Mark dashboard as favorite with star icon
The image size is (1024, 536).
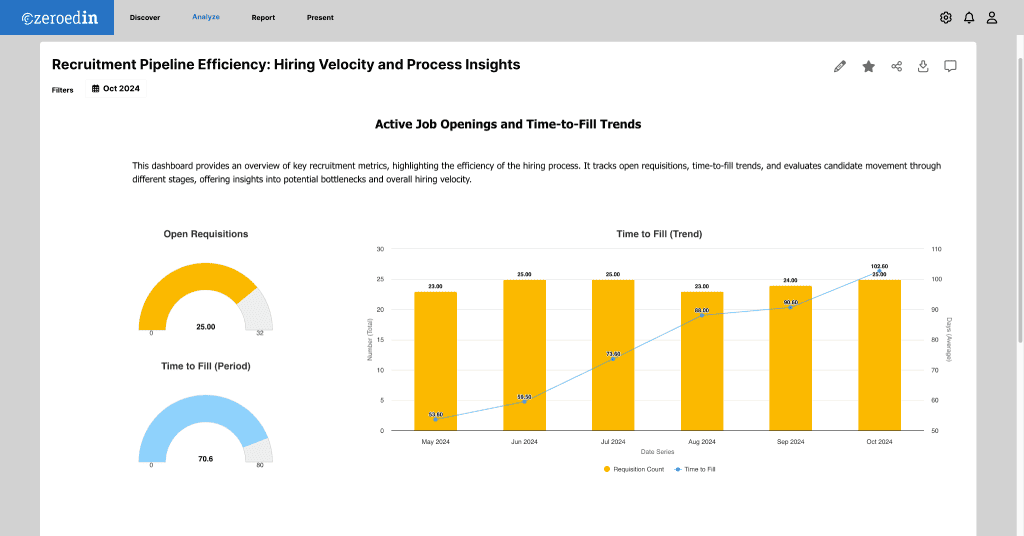(x=868, y=66)
